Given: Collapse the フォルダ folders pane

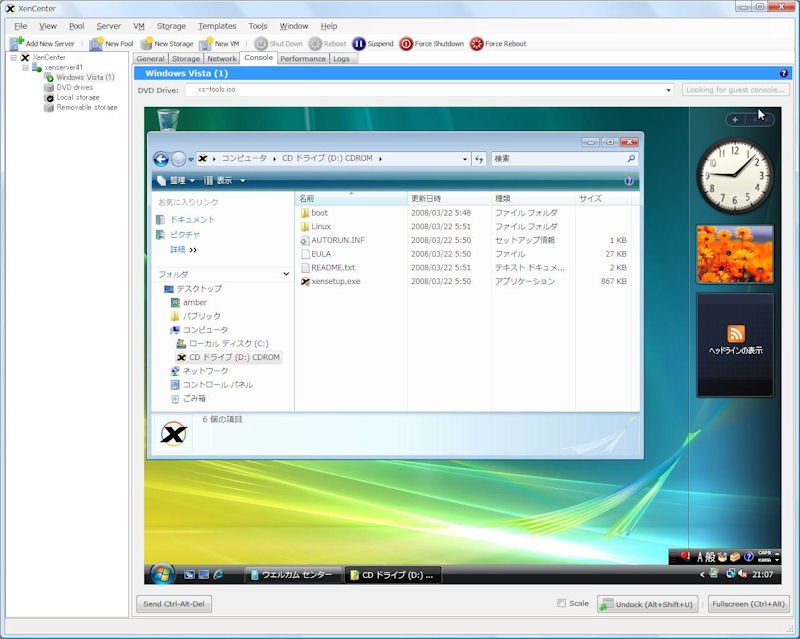Looking at the screenshot, I should click(286, 274).
